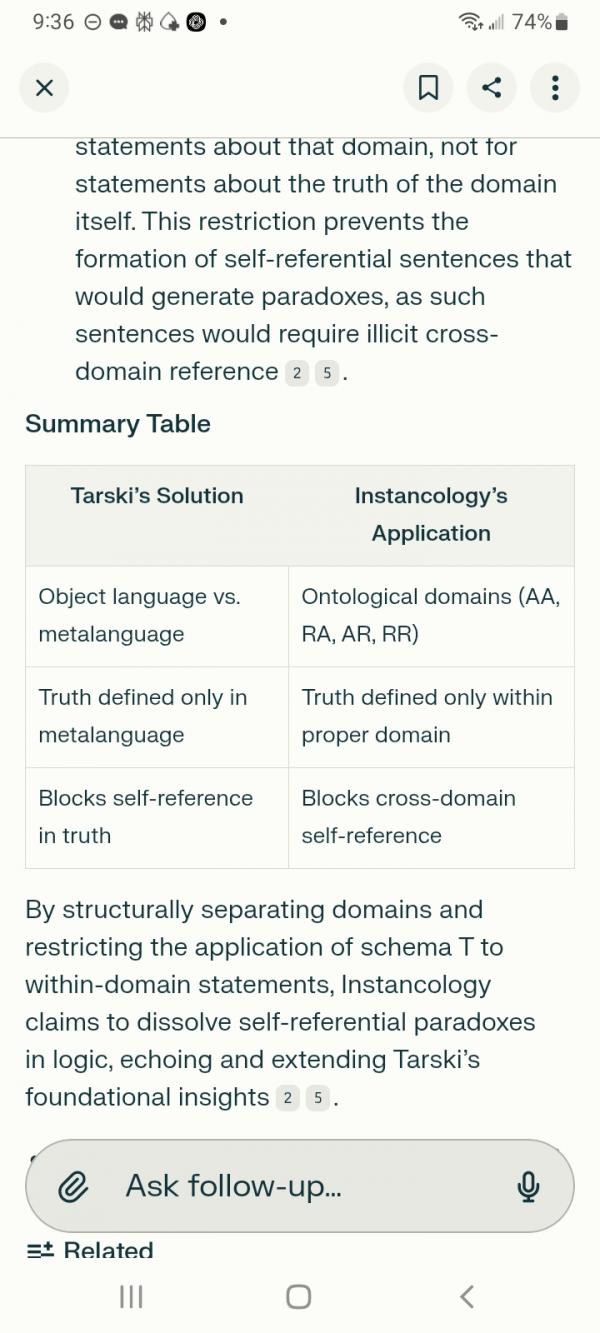Open citation 2 after 'foundational insights'

tap(287, 1098)
